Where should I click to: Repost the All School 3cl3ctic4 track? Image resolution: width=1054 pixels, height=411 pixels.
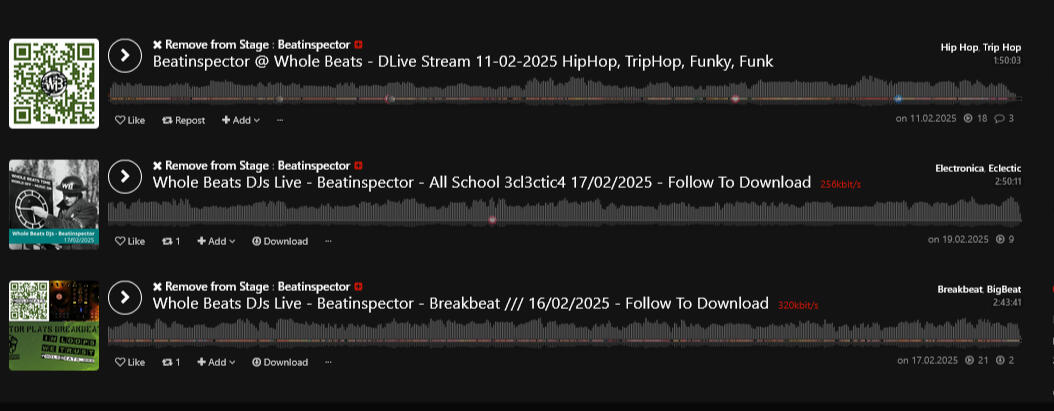pyautogui.click(x=171, y=241)
